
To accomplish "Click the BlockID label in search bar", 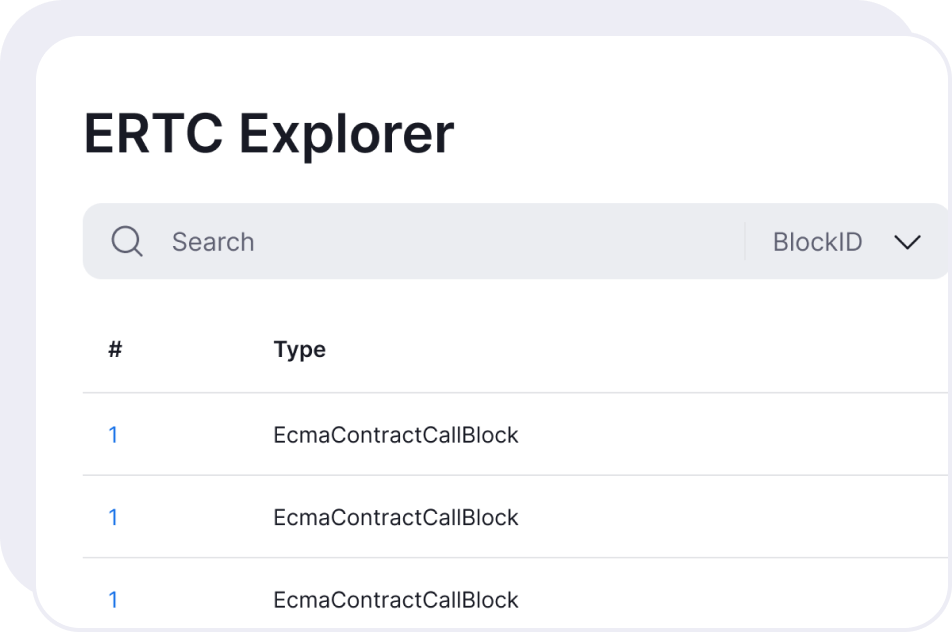I will point(817,242).
